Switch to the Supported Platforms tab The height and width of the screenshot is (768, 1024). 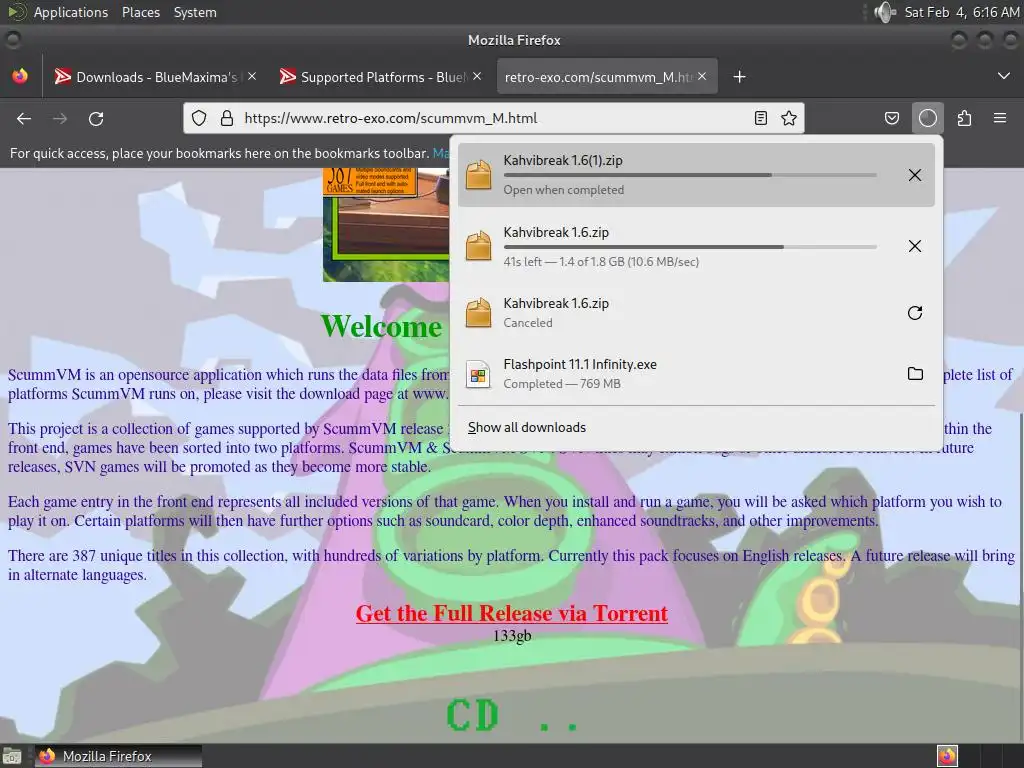coord(381,77)
